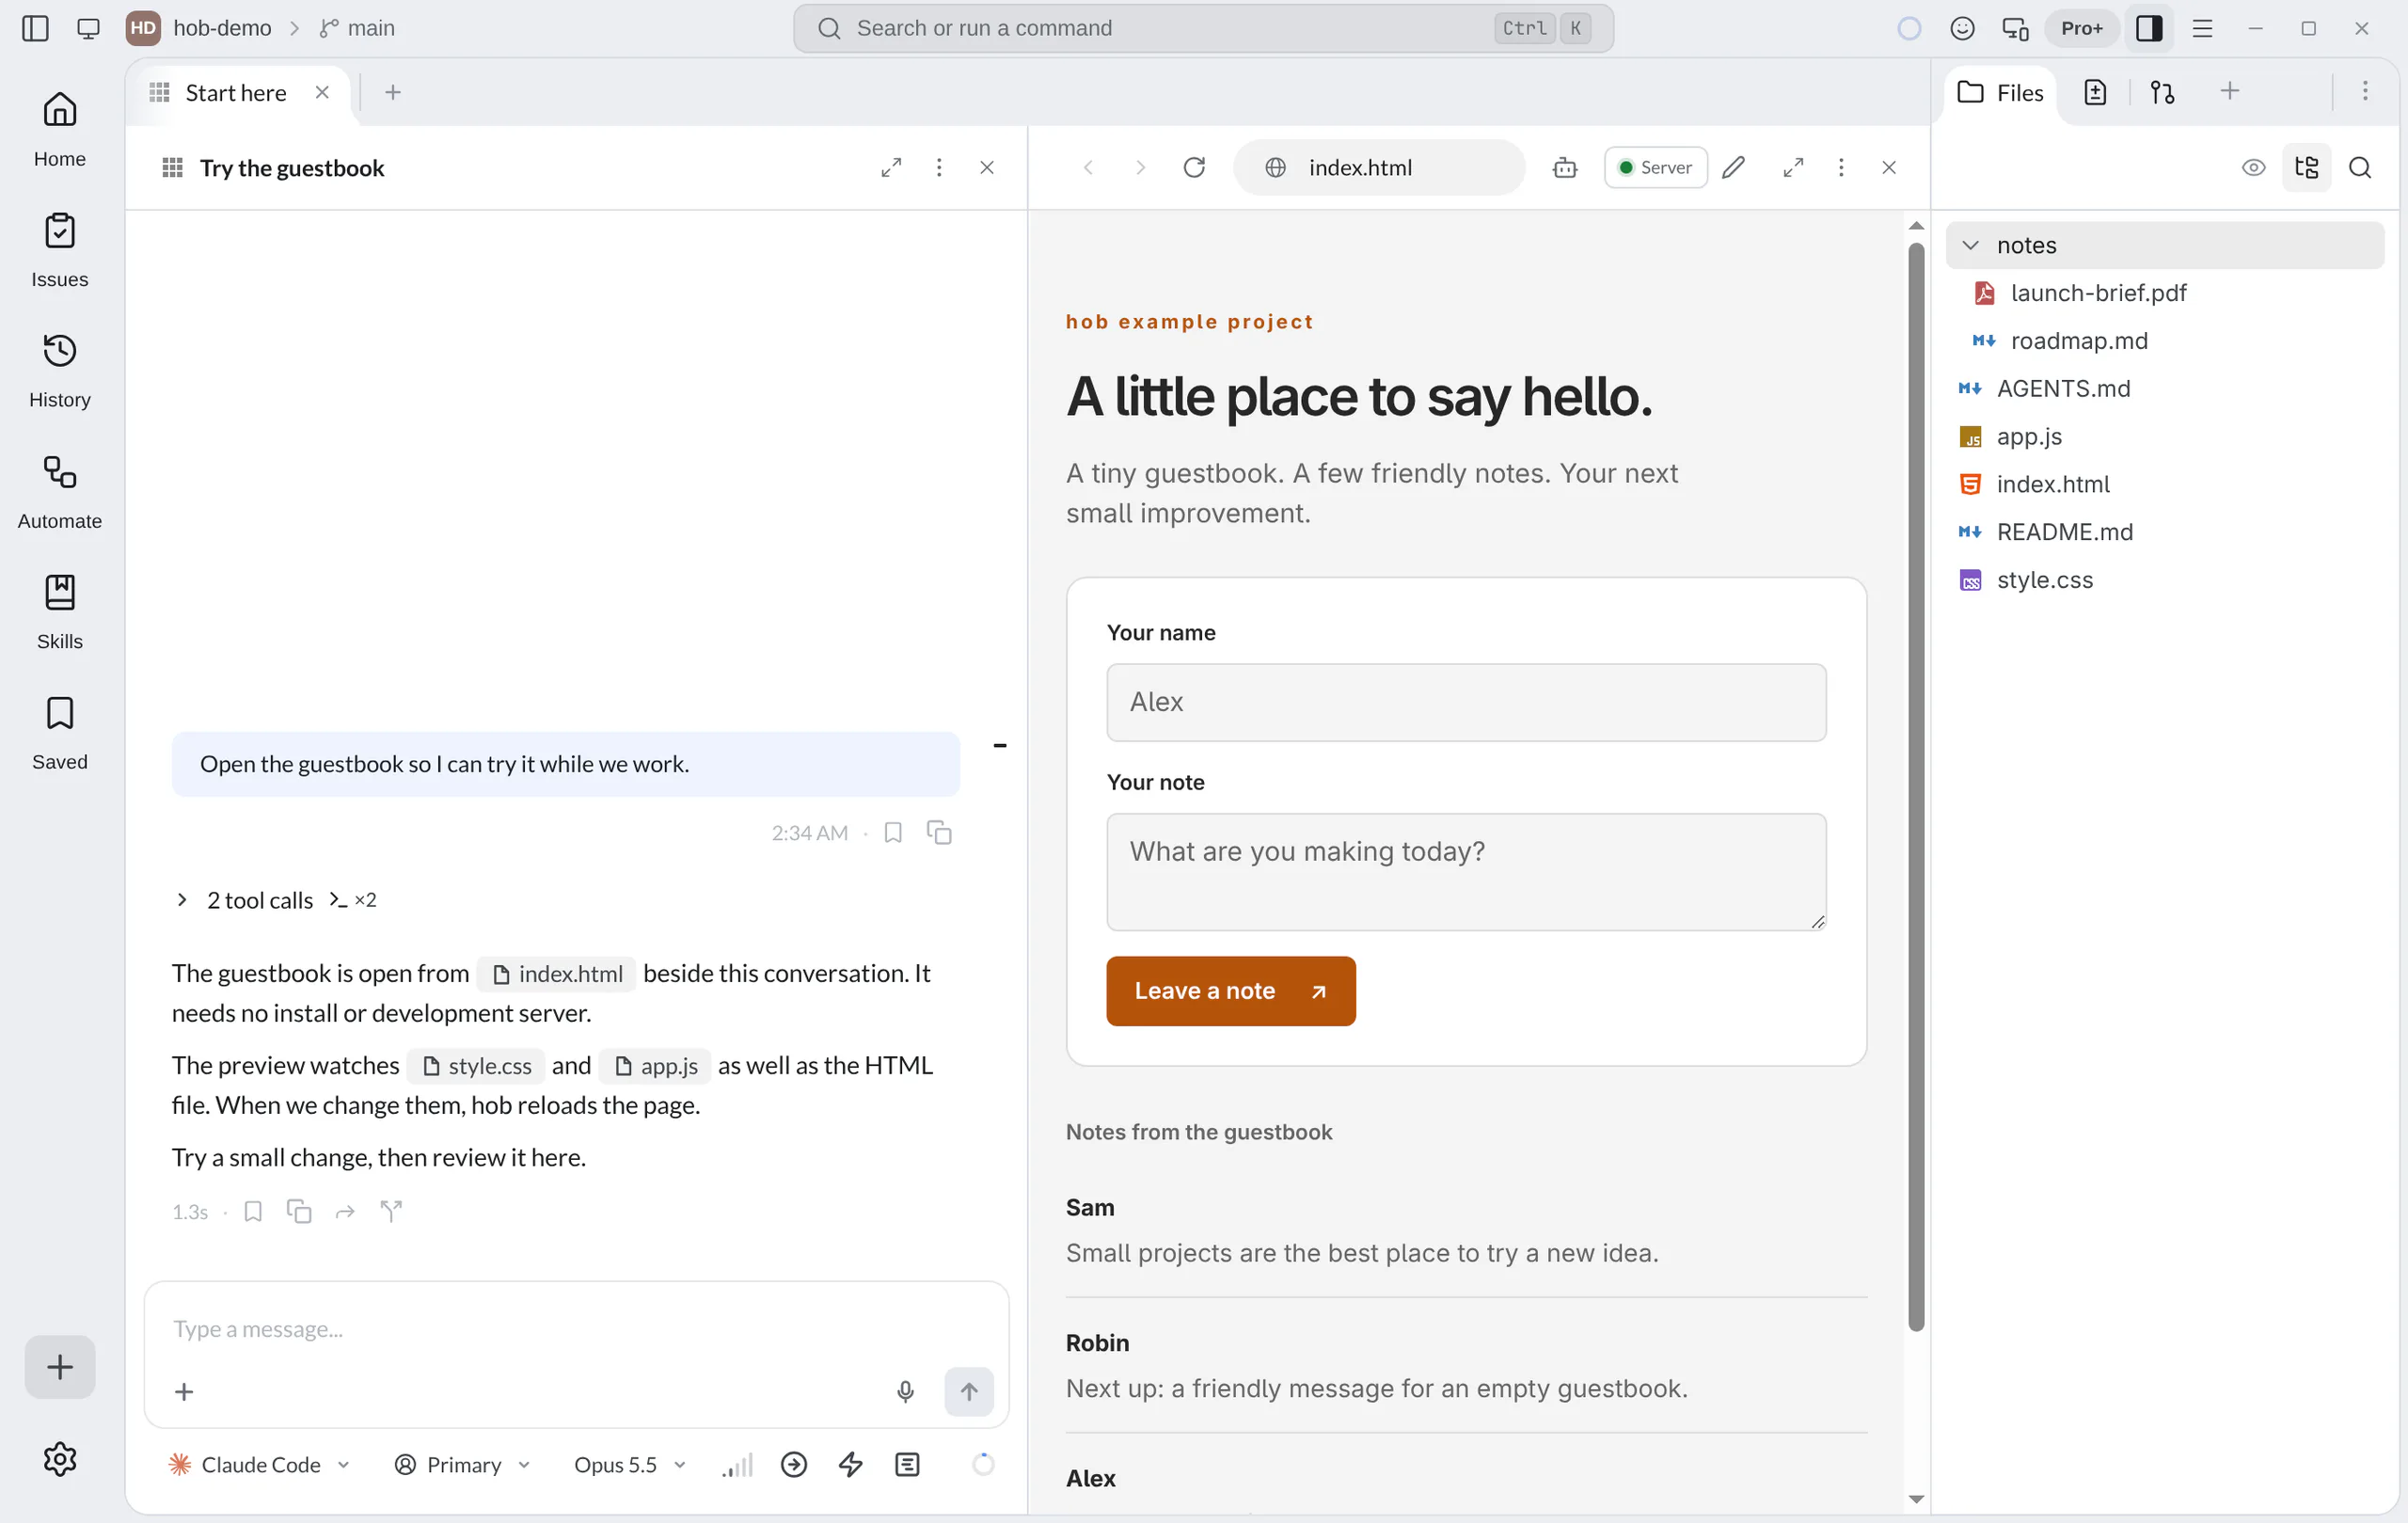The width and height of the screenshot is (2408, 1523).
Task: Click the preview pane vertical scrollbar
Action: click(x=1916, y=786)
